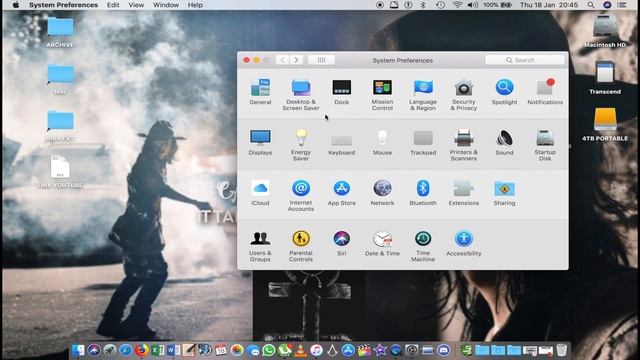This screenshot has height=360, width=640.
Task: Open Spotlight search from menu bar
Action: 591,5
